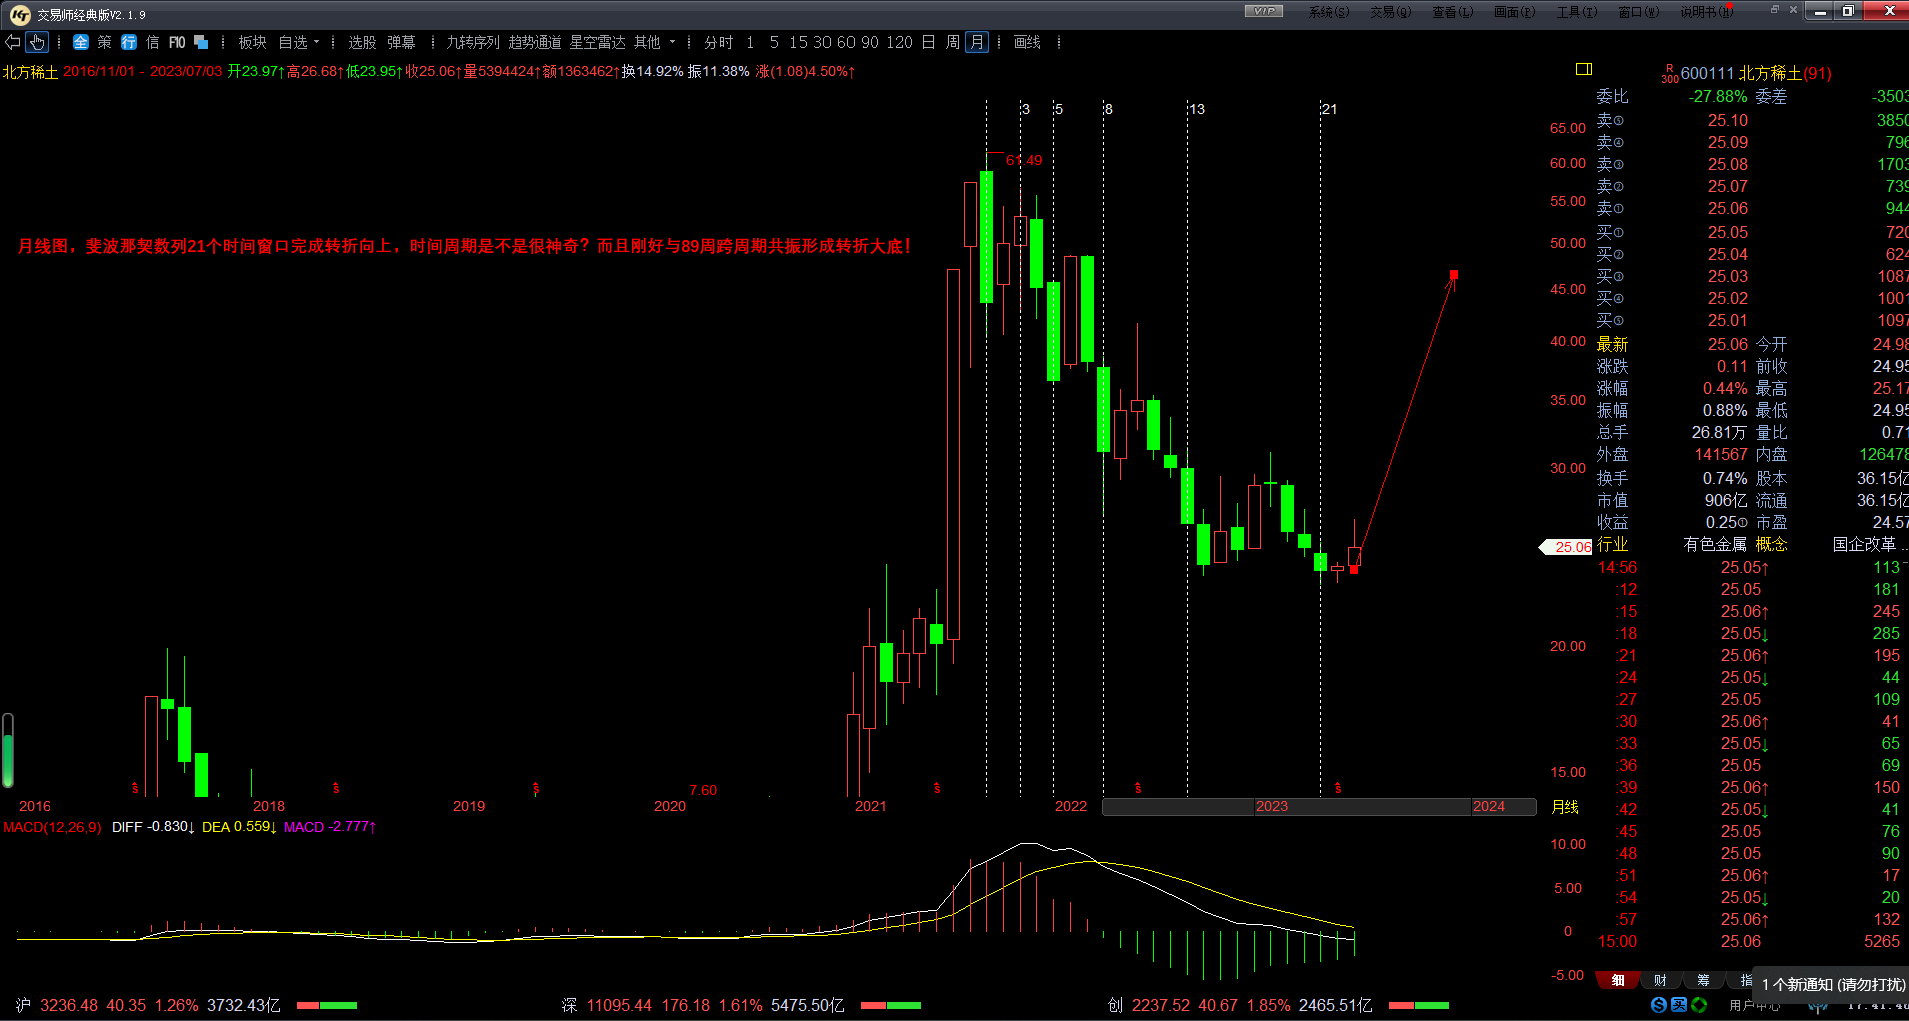The image size is (1909, 1021).
Task: Click the 深 11095.44 index readout
Action: pyautogui.click(x=703, y=1005)
